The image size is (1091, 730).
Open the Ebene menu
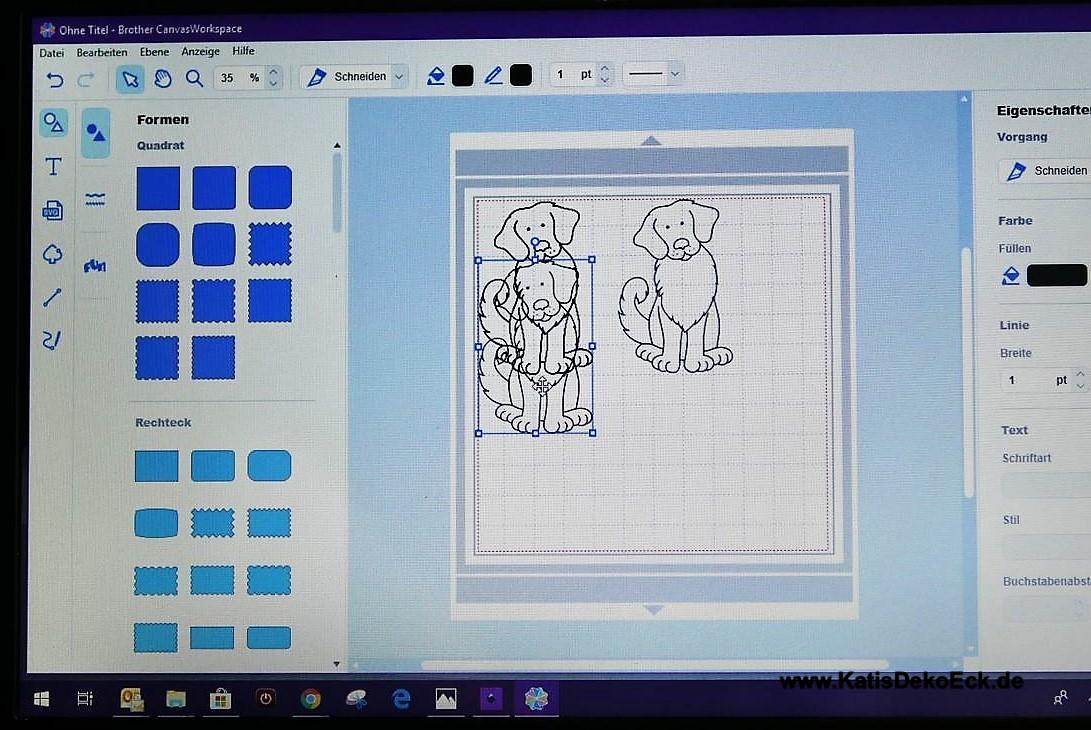point(154,52)
